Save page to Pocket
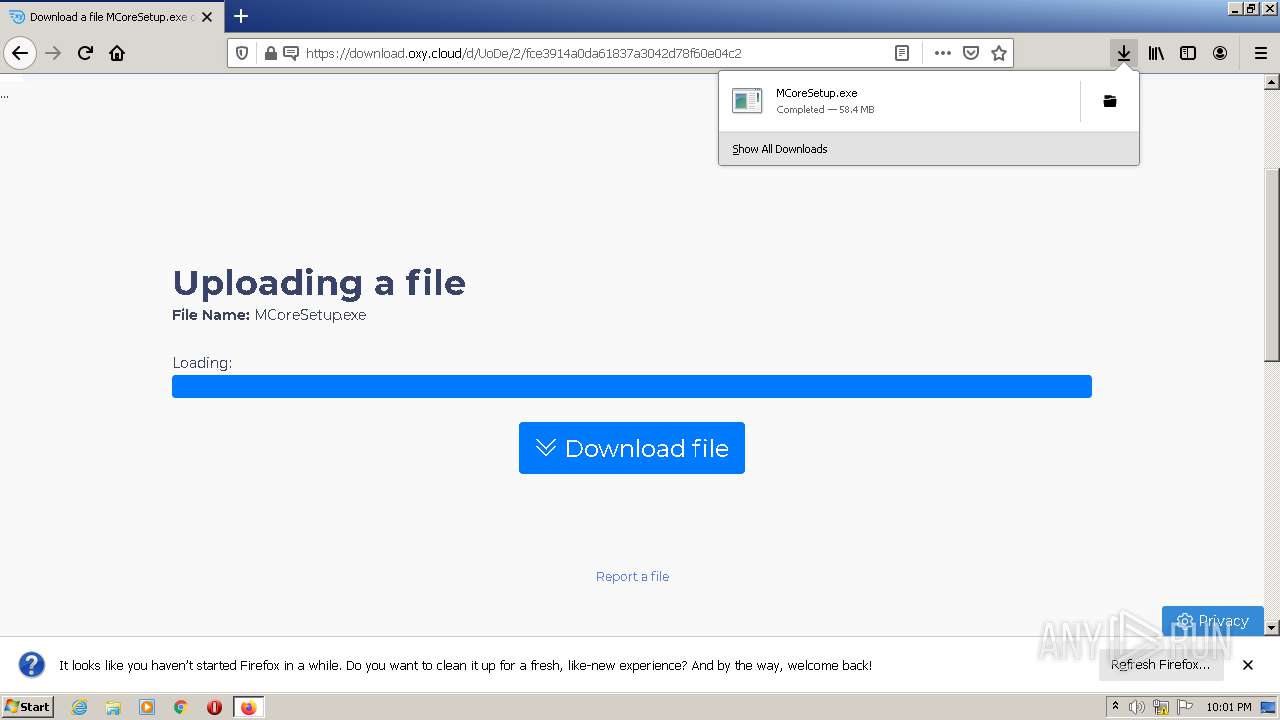This screenshot has width=1280, height=720. coord(970,53)
